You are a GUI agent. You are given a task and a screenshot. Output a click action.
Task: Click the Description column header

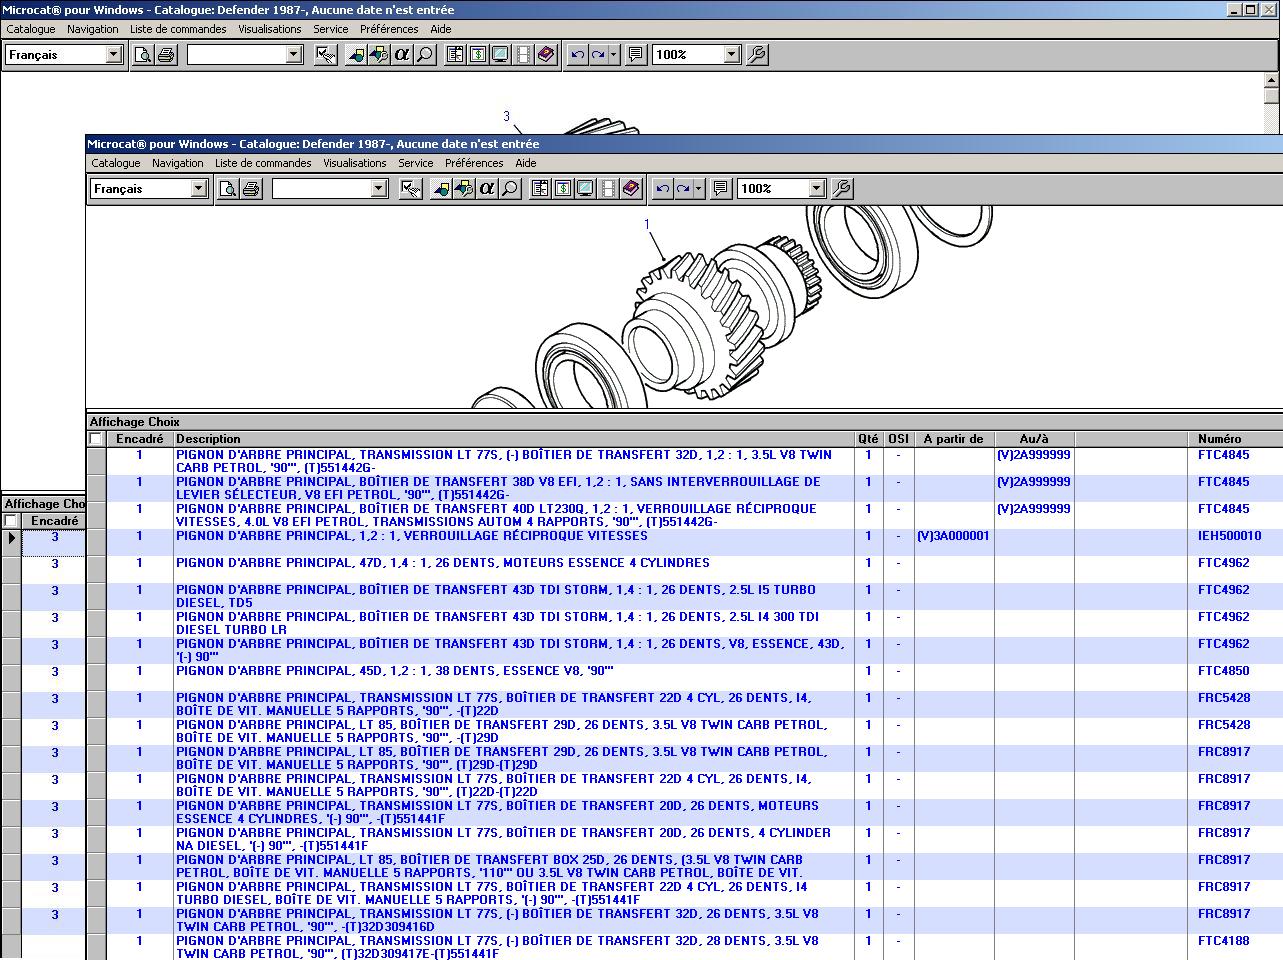tap(208, 439)
